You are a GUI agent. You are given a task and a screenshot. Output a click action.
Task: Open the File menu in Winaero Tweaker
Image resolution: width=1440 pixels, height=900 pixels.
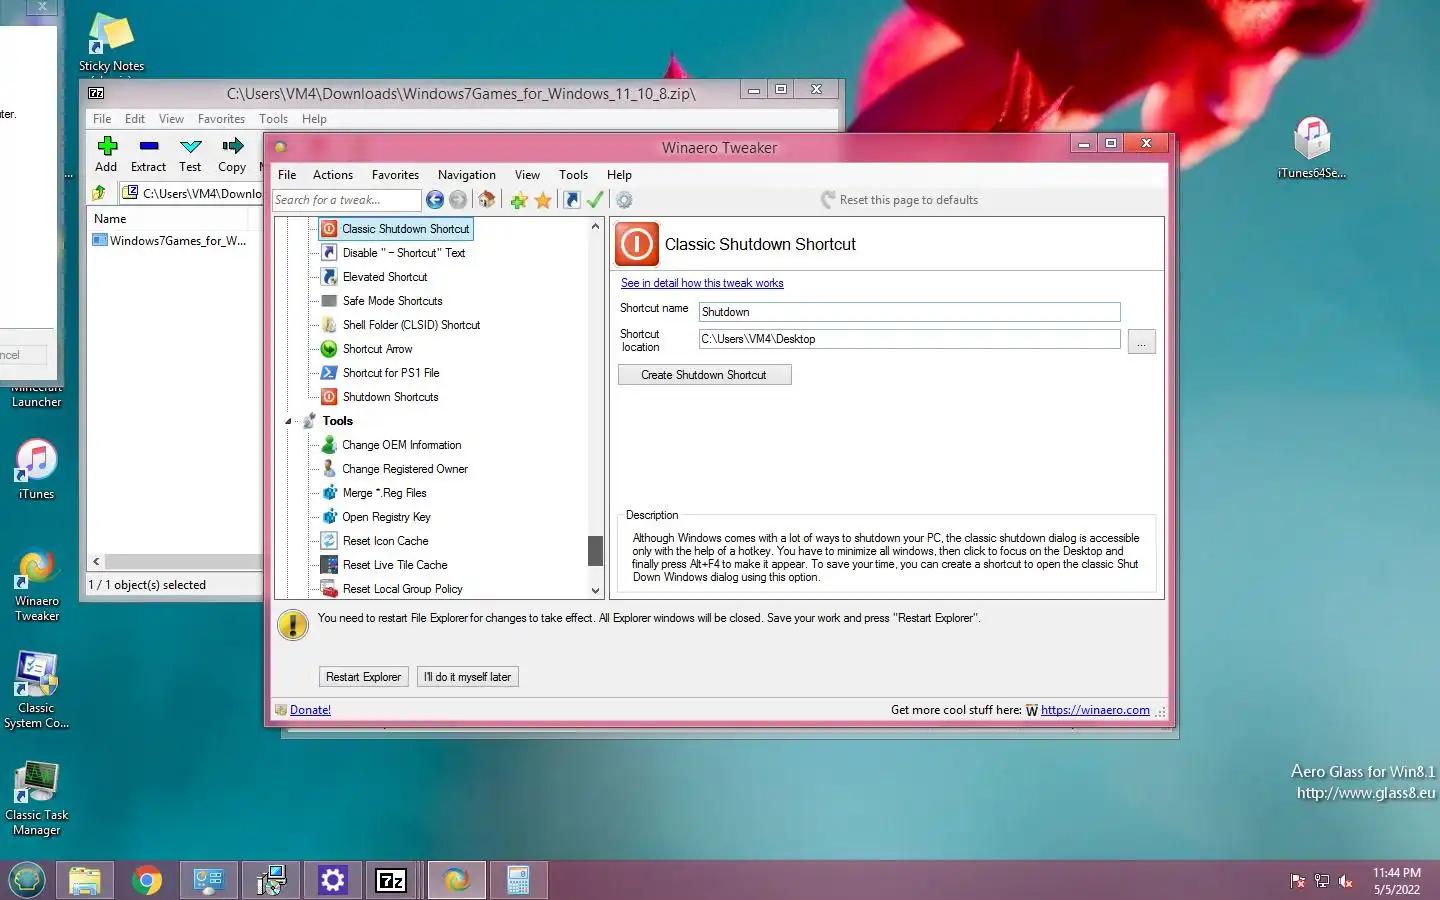pyautogui.click(x=287, y=175)
